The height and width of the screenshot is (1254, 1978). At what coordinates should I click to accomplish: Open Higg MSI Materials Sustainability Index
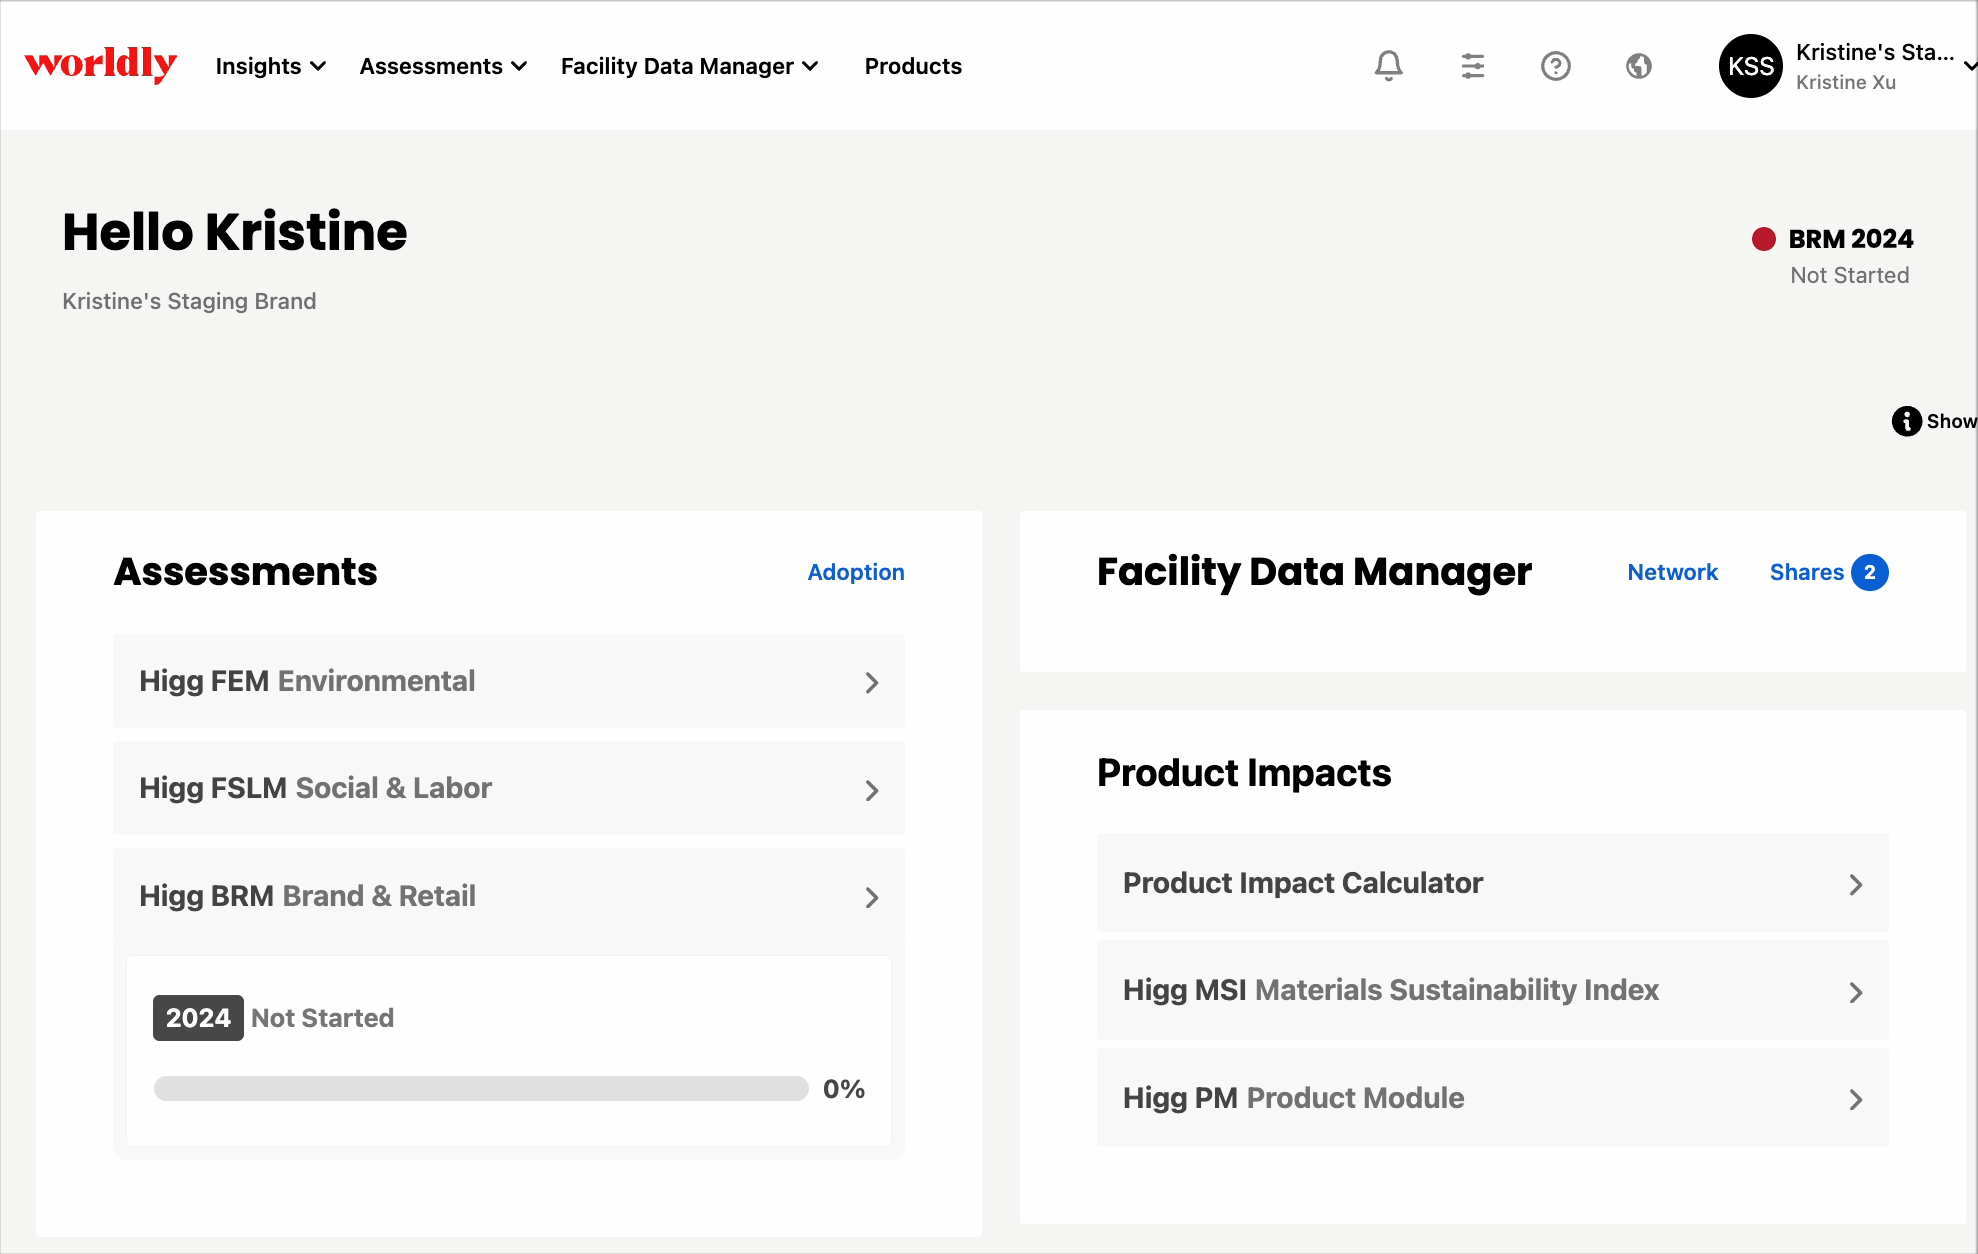(1492, 990)
